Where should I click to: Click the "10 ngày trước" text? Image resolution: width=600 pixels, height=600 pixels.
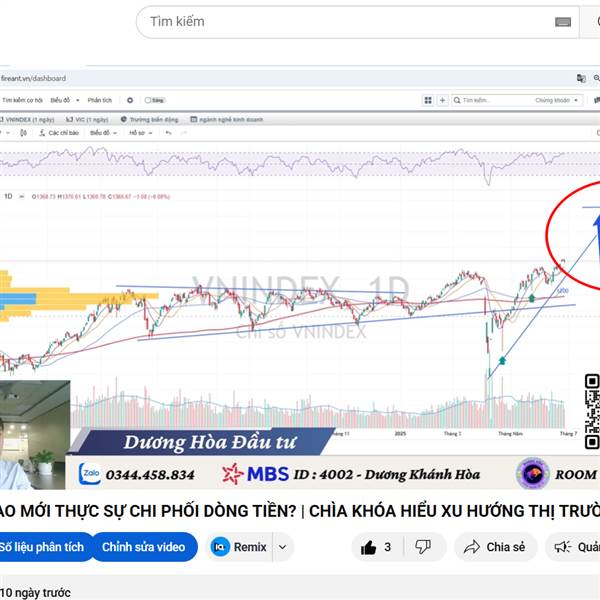(x=36, y=593)
